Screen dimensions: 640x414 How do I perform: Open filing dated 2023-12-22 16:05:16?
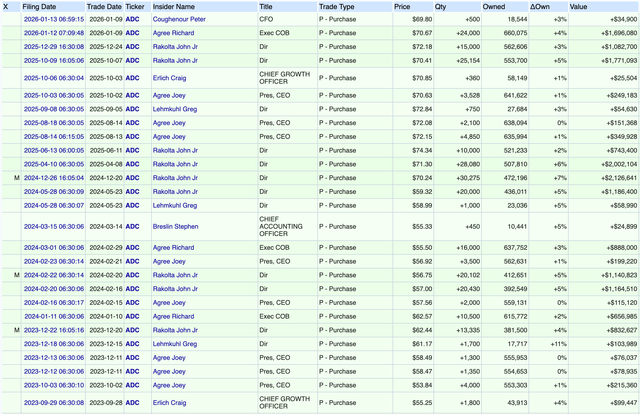[x=54, y=330]
